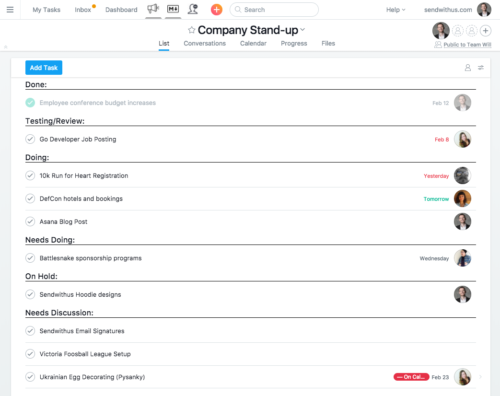Add a member with the plus circle icon

coord(485,31)
